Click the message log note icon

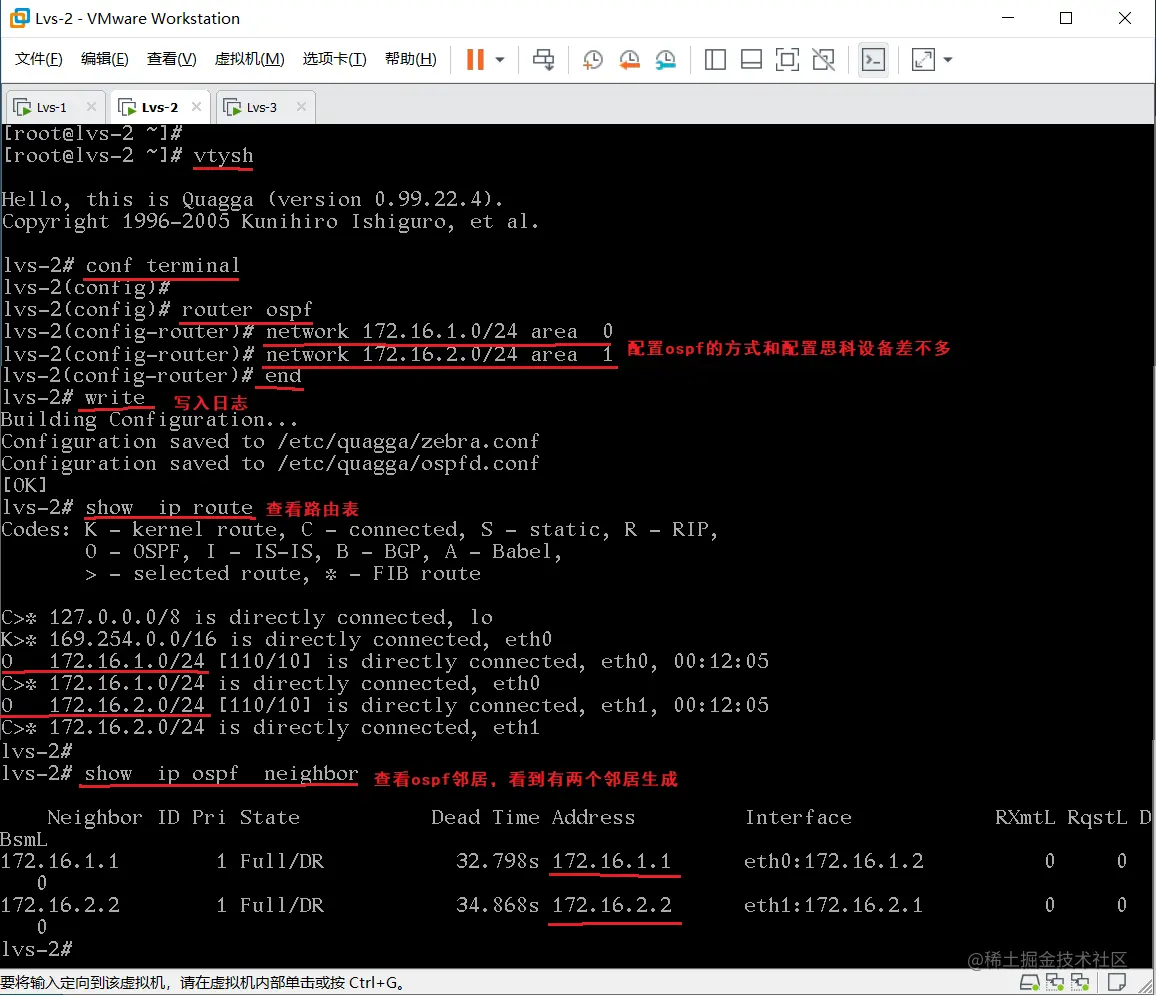pos(1117,983)
